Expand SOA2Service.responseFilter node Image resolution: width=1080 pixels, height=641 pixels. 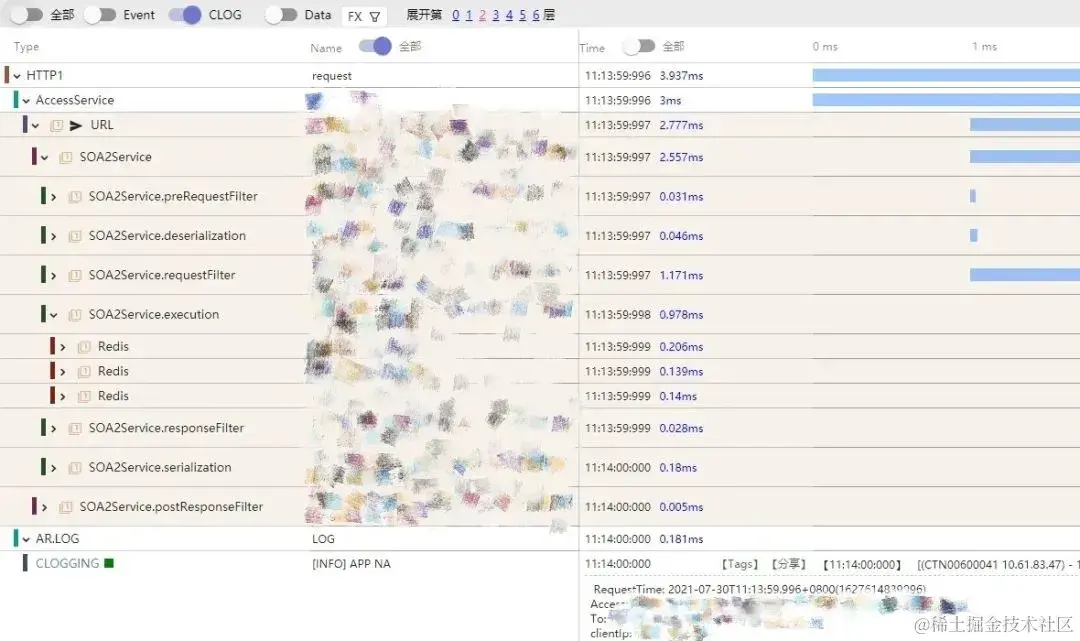(53, 428)
